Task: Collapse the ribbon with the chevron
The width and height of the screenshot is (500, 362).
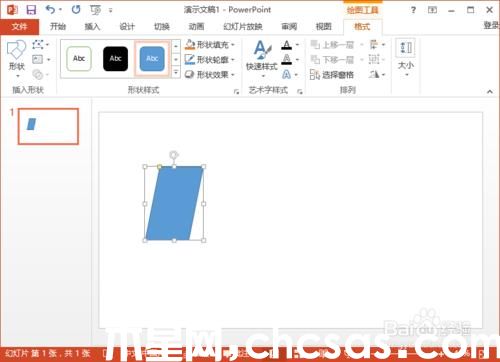Action: pyautogui.click(x=490, y=91)
